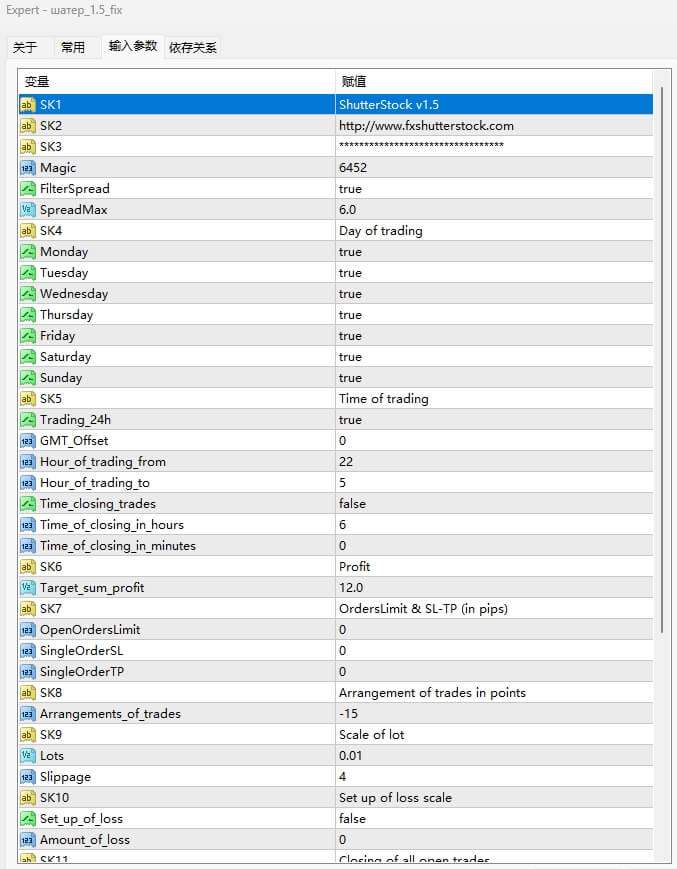Select the Sunday value true
This screenshot has width=677, height=869.
click(350, 379)
